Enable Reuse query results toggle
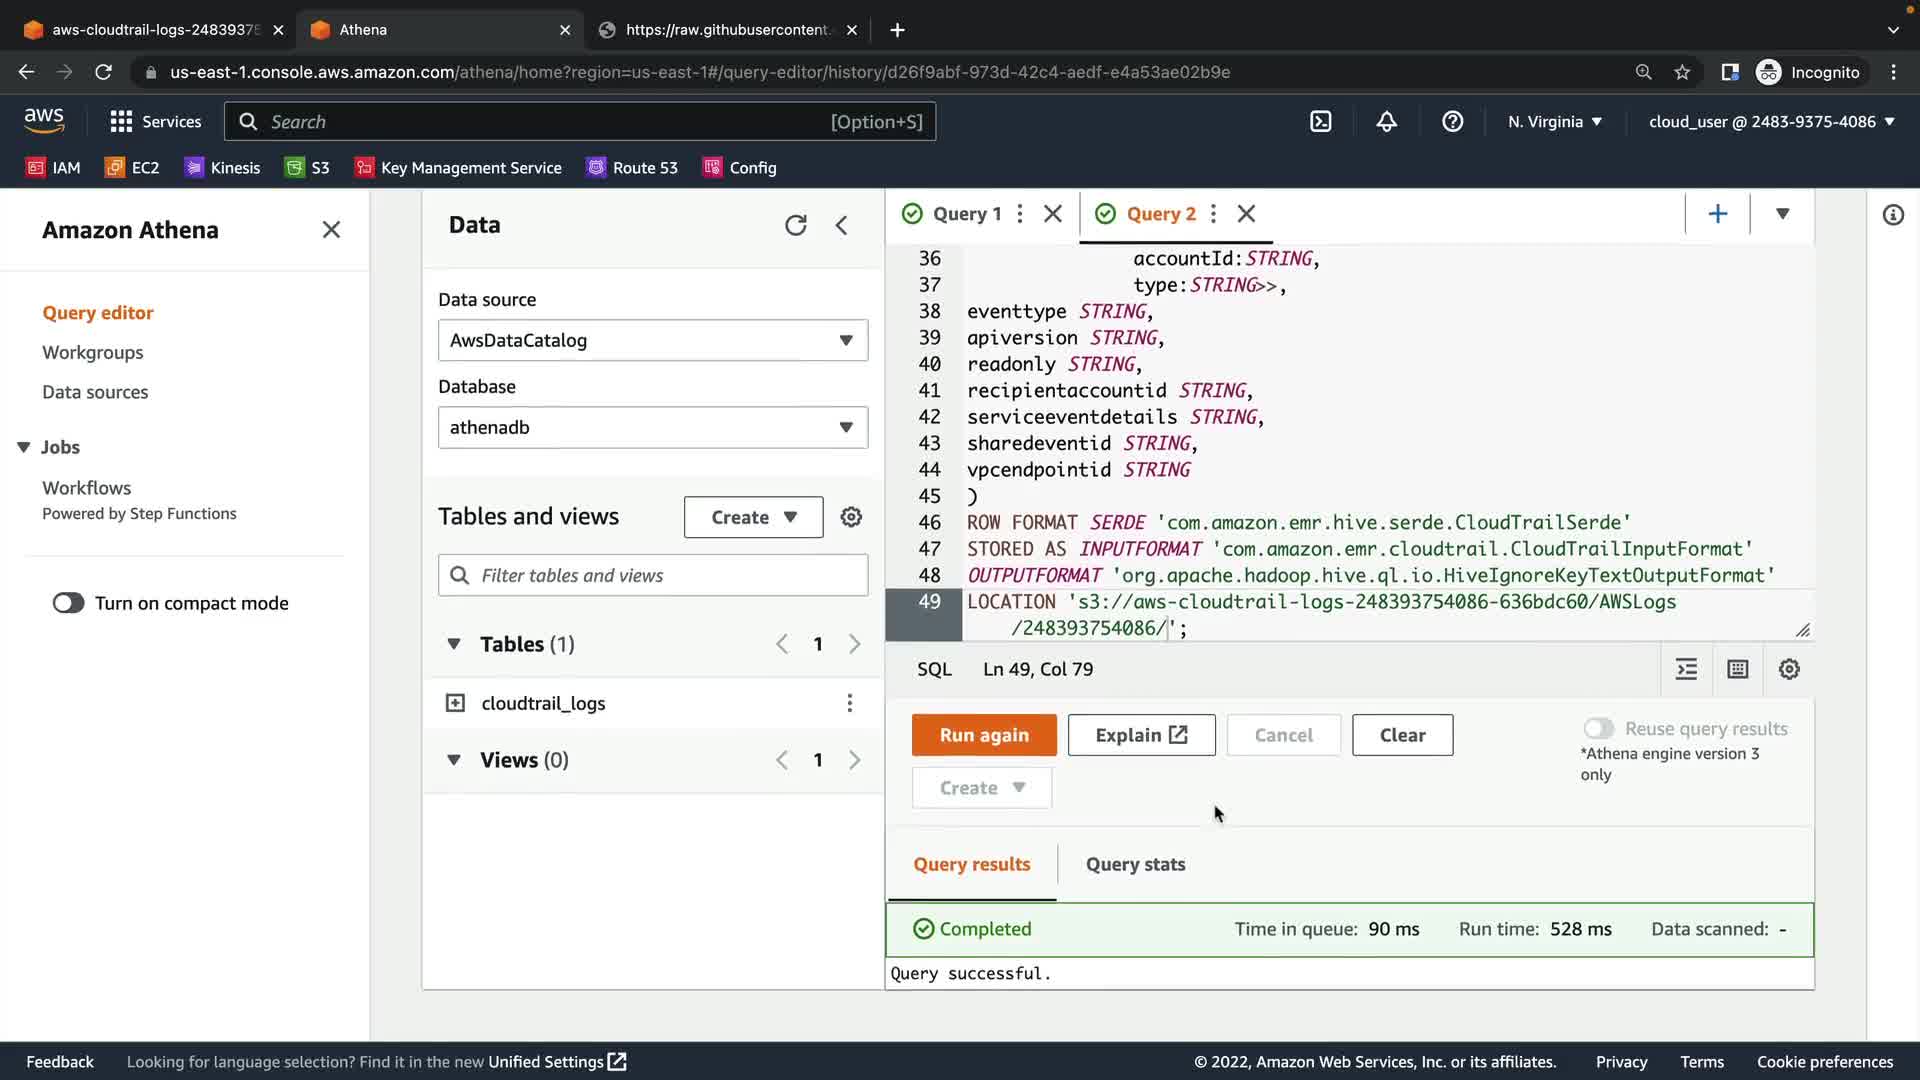 click(1598, 729)
